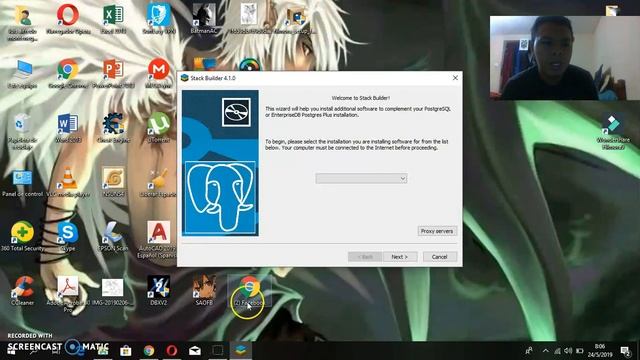Open the volume control in the tray
The height and width of the screenshot is (360, 640).
coord(568,351)
